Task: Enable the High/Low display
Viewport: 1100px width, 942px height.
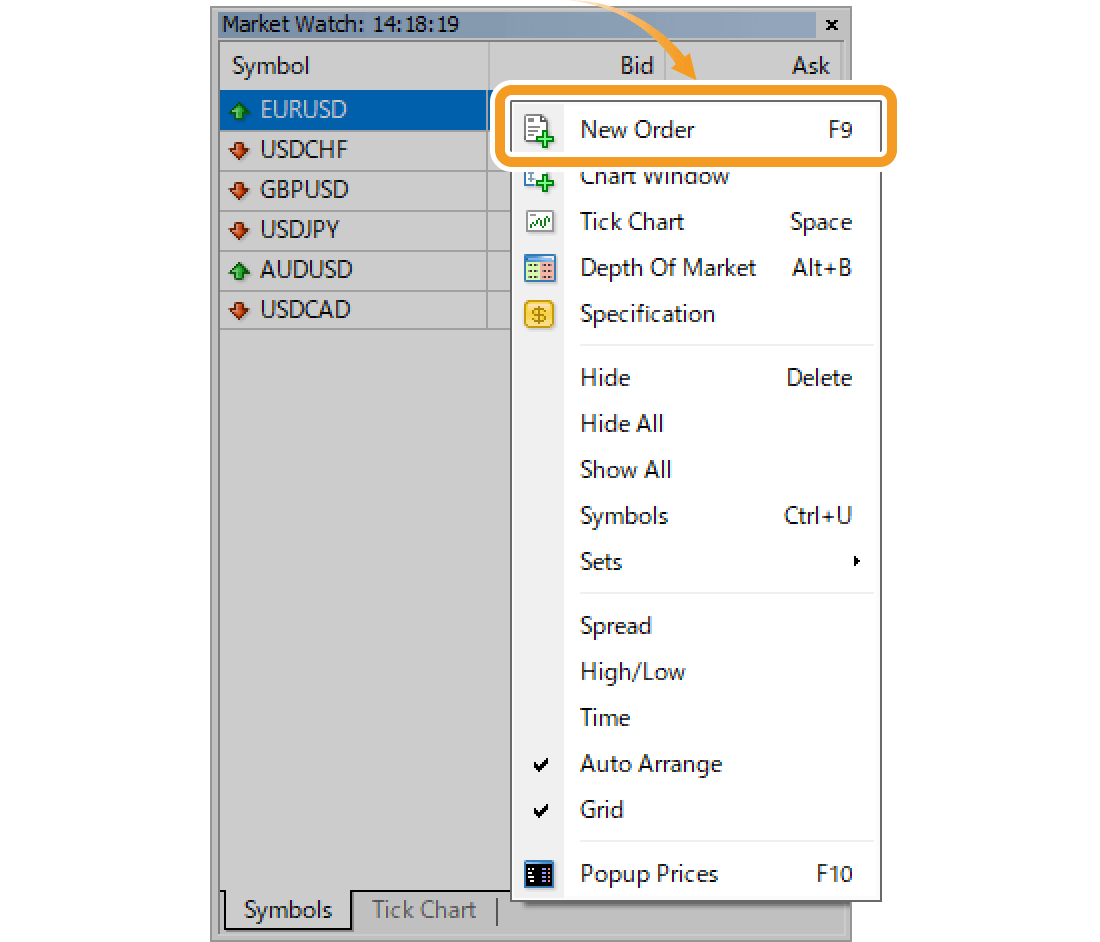Action: (632, 671)
